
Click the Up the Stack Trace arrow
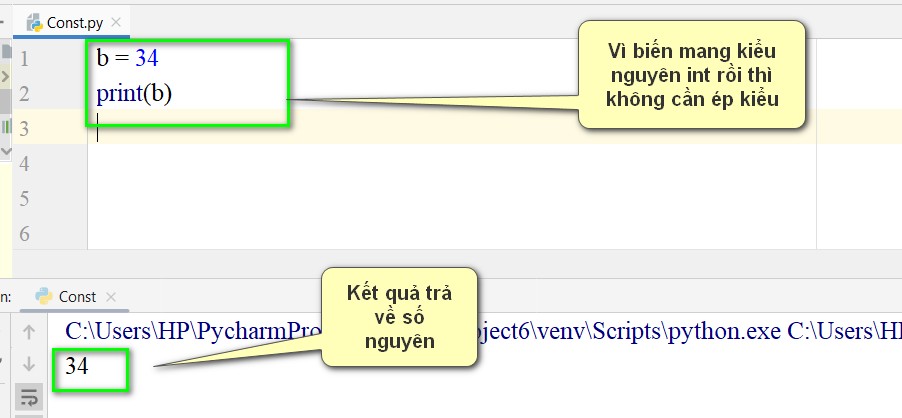pyautogui.click(x=29, y=332)
